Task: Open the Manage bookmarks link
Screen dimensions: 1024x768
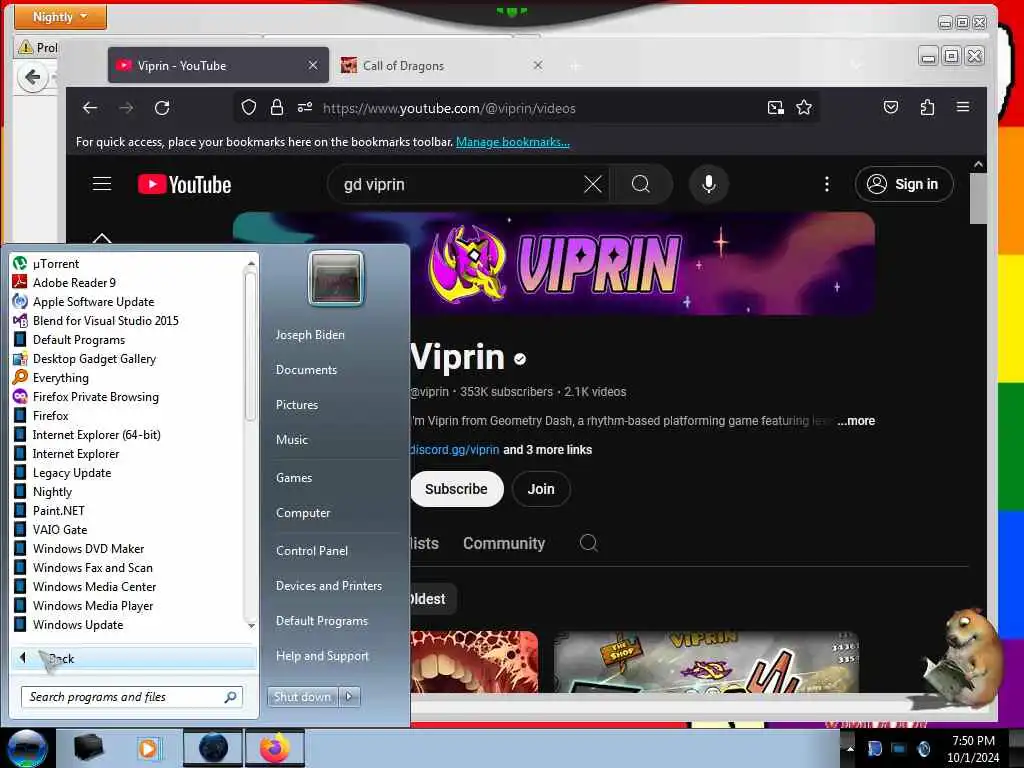Action: click(x=513, y=142)
